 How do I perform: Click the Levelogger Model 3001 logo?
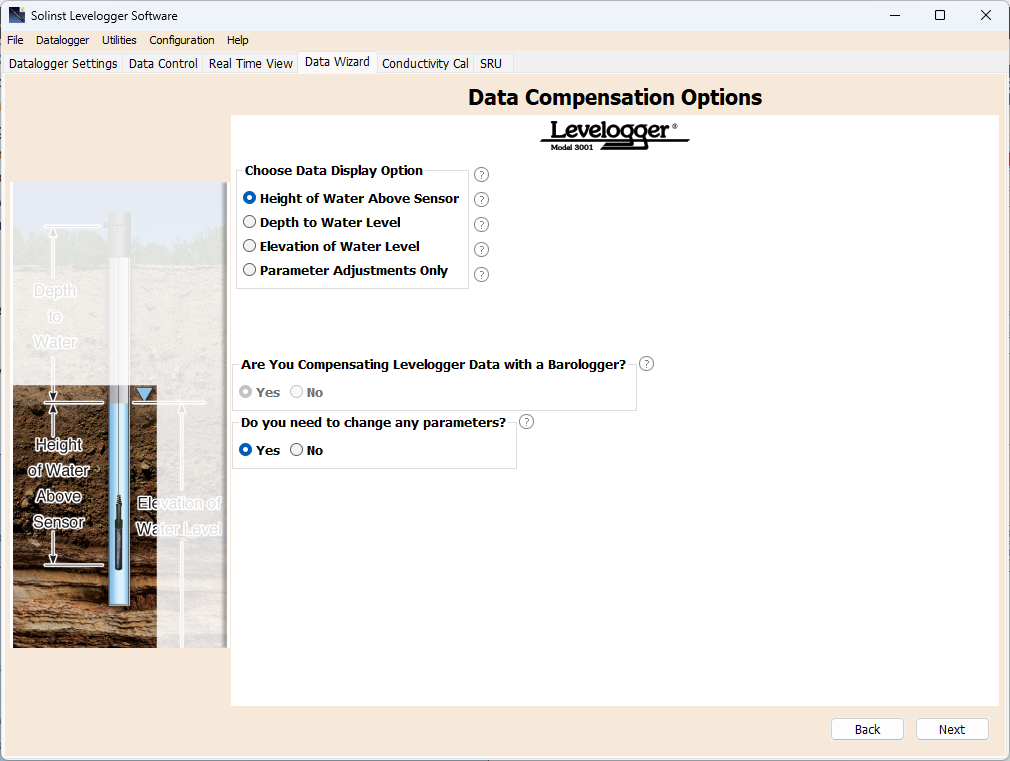[614, 135]
